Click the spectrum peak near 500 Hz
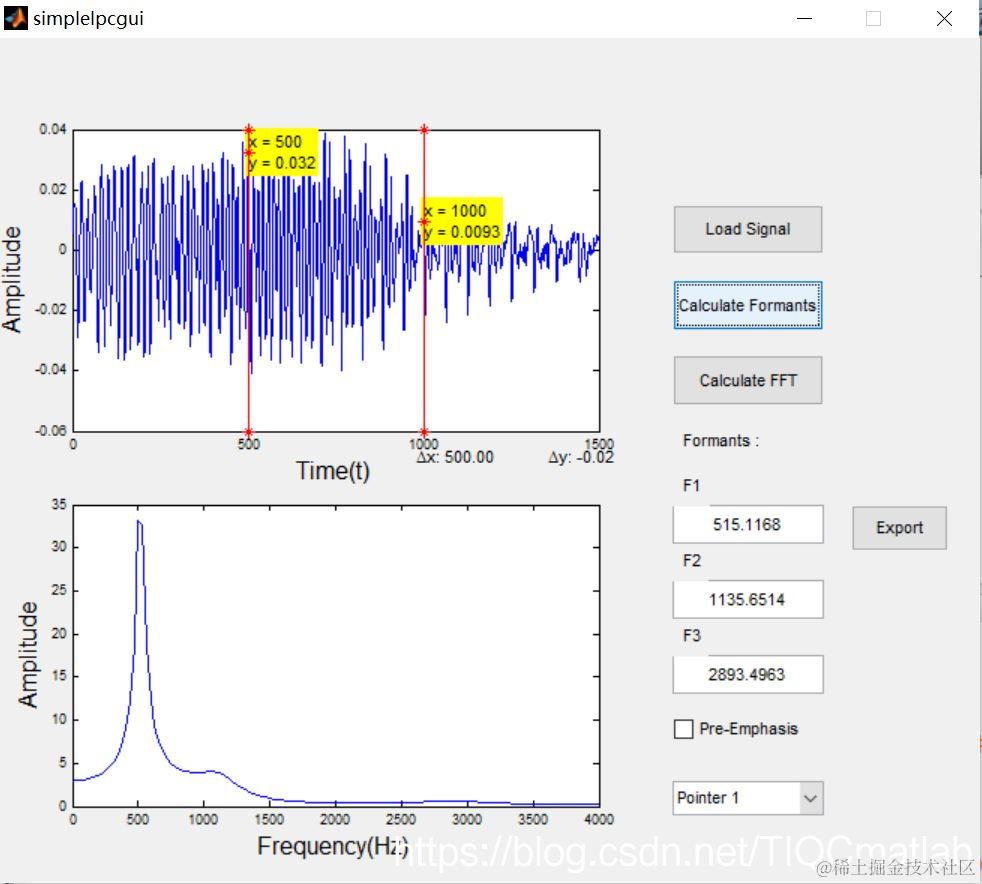The height and width of the screenshot is (884, 982). click(139, 522)
